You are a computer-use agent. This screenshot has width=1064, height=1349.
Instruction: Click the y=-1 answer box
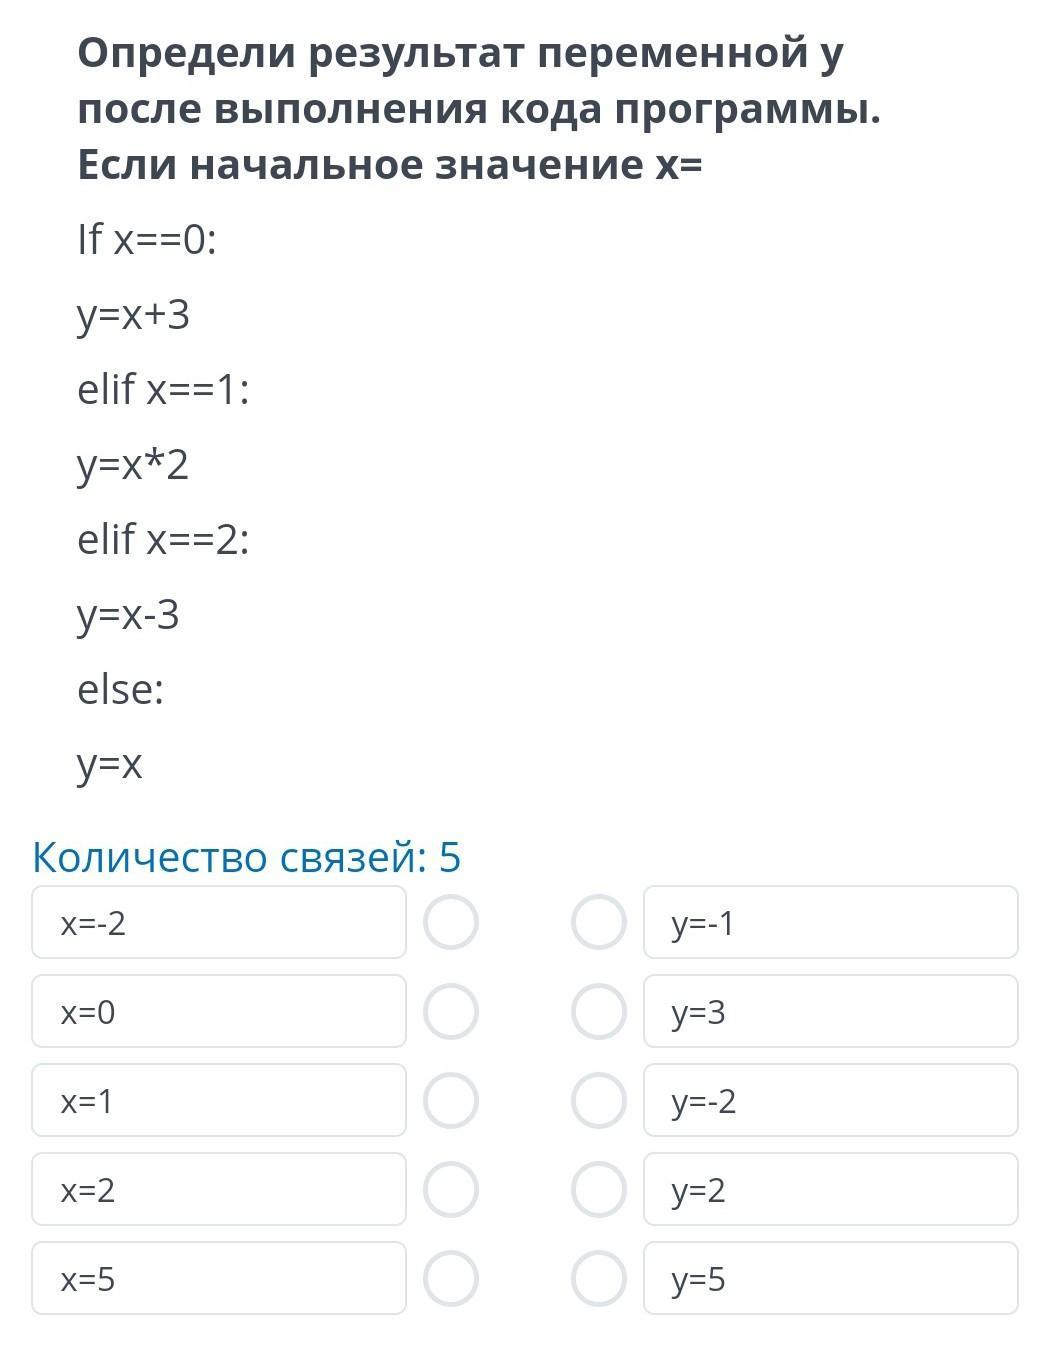pyautogui.click(x=830, y=922)
